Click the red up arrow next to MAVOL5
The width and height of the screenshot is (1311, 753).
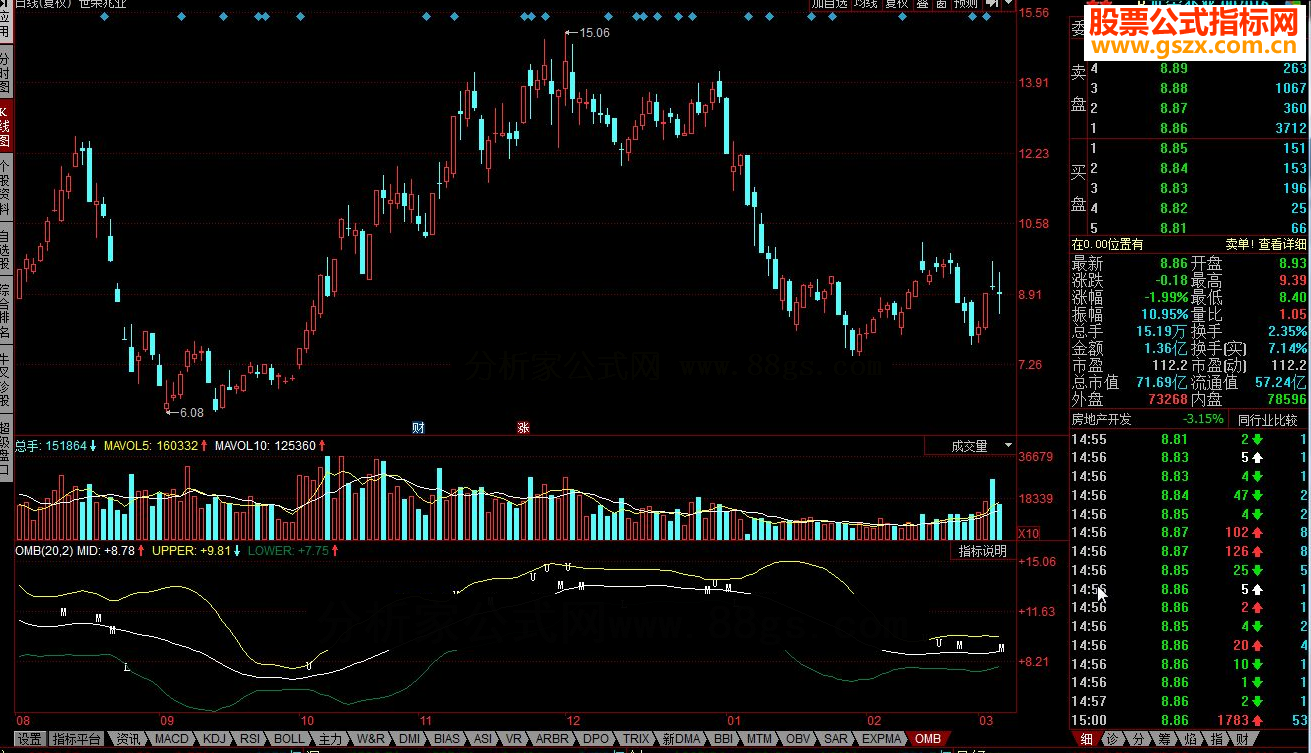coord(204,445)
